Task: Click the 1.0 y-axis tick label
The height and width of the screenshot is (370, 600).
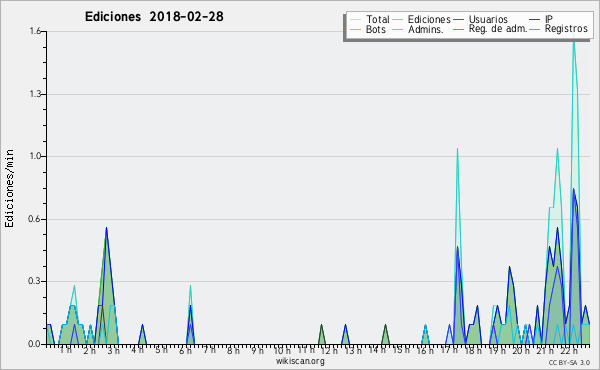Action: (x=36, y=156)
